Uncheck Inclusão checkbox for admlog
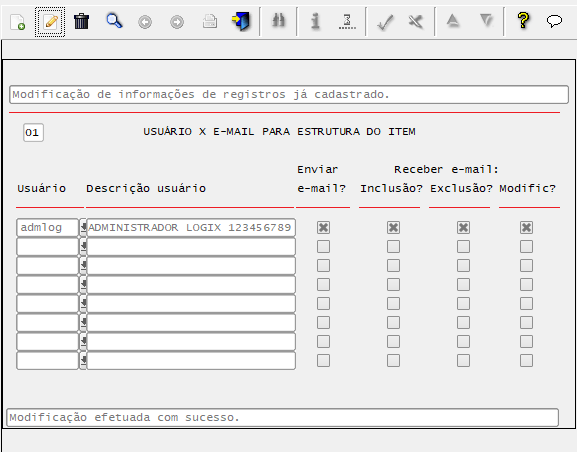 (393, 227)
